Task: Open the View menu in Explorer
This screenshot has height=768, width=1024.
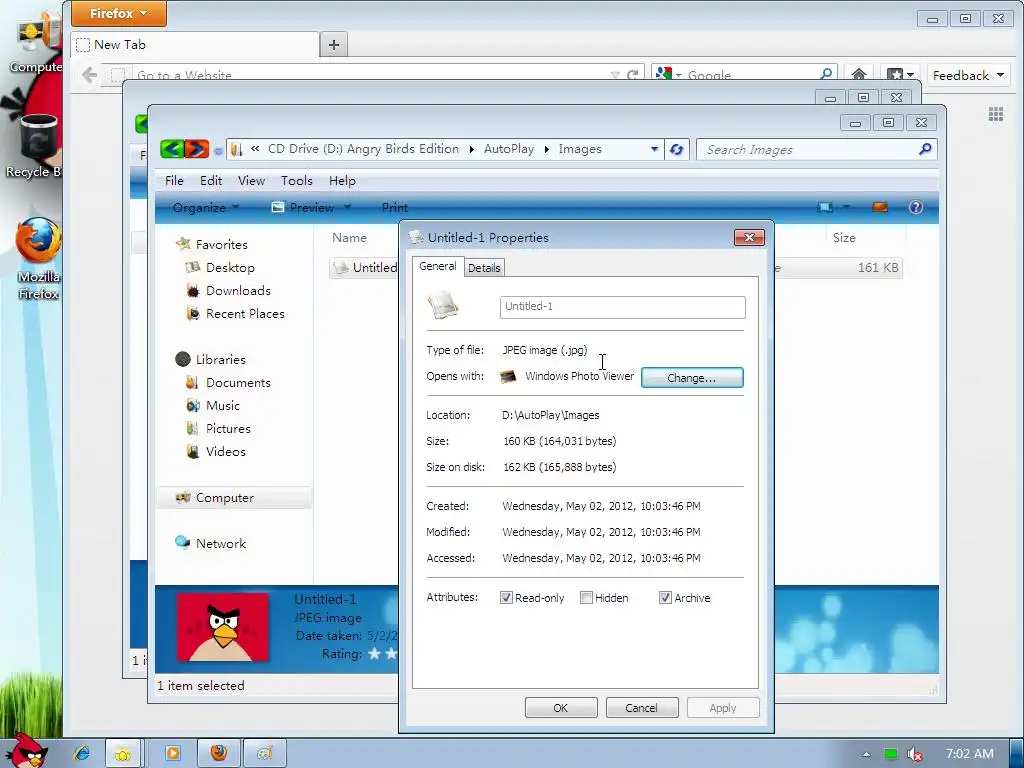Action: coord(251,181)
